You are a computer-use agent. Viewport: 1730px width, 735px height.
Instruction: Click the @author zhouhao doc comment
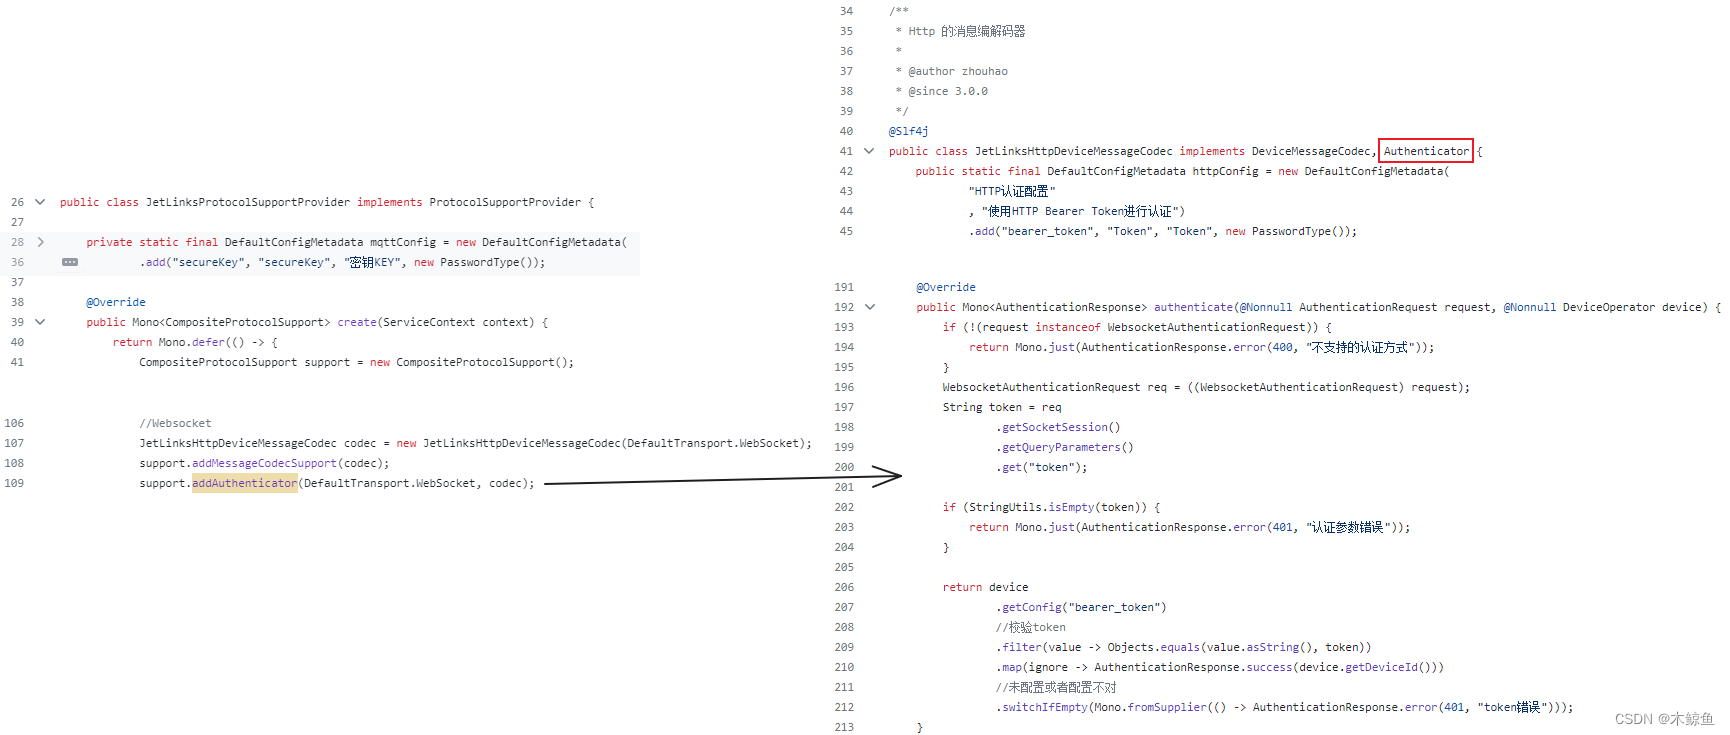958,71
